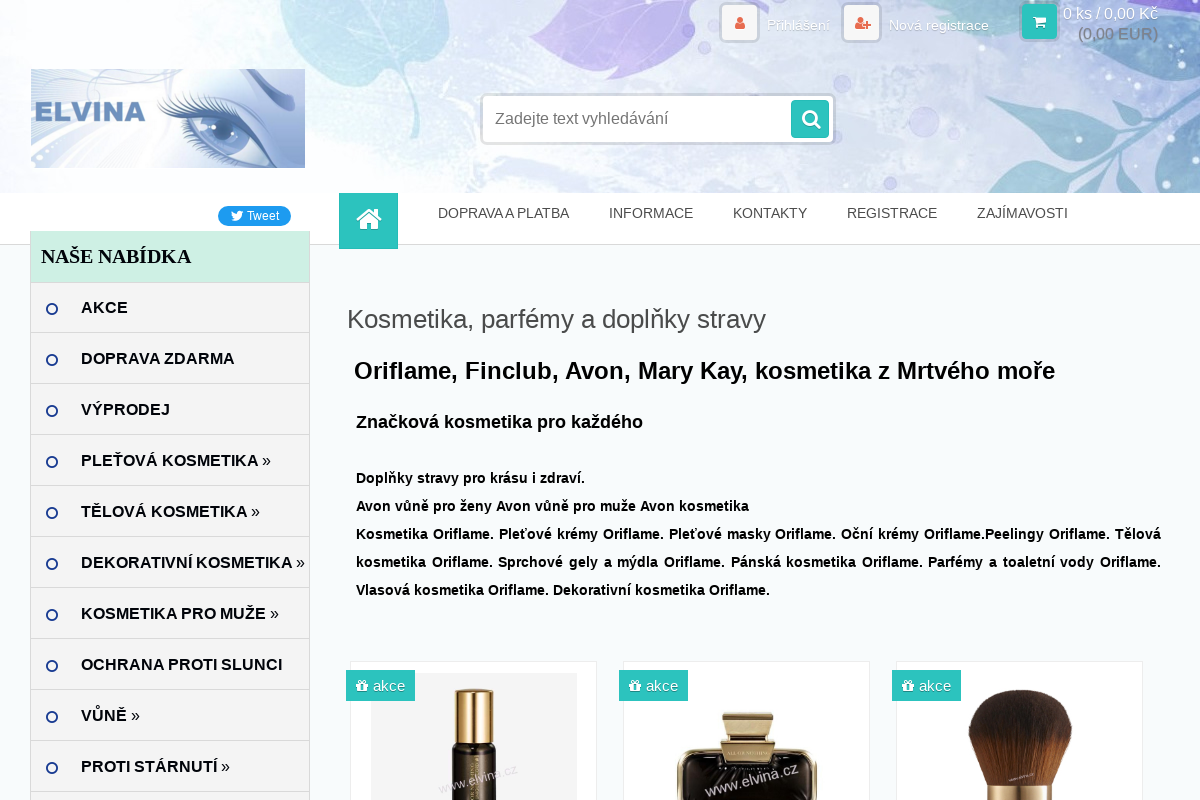1200x800 pixels.
Task: Expand the Pleťová kosmetika category
Action: [176, 460]
